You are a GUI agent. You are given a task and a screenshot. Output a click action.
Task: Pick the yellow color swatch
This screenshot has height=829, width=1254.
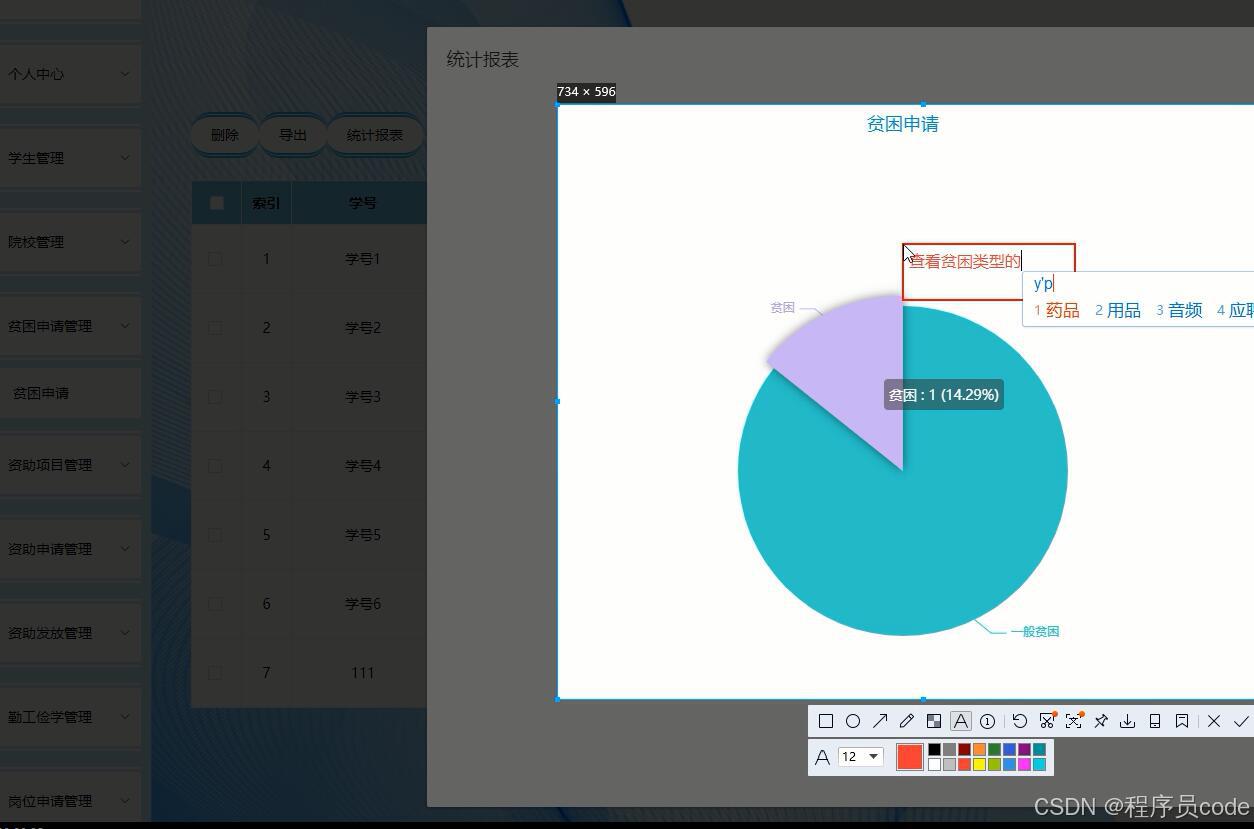979,765
